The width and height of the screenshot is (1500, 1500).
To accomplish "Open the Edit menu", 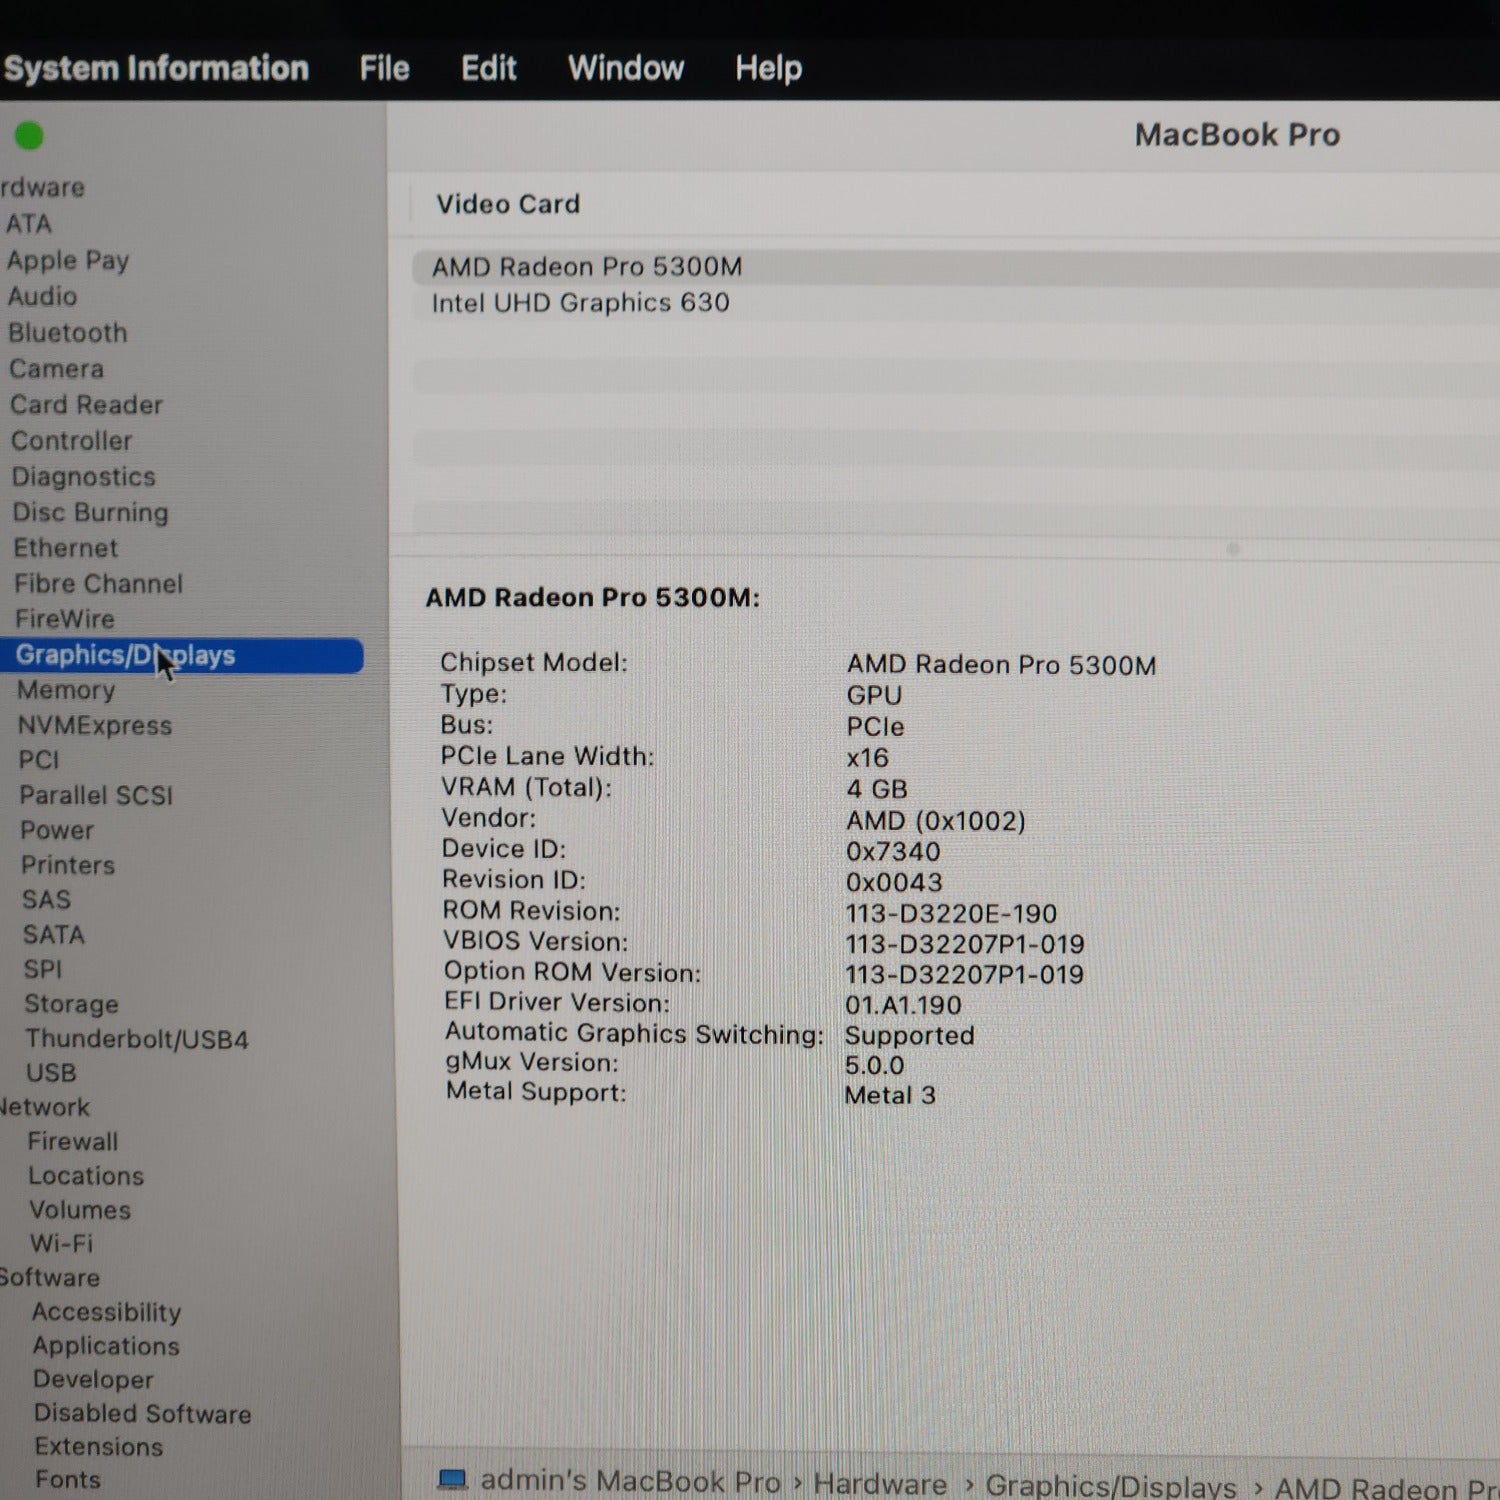I will click(488, 68).
